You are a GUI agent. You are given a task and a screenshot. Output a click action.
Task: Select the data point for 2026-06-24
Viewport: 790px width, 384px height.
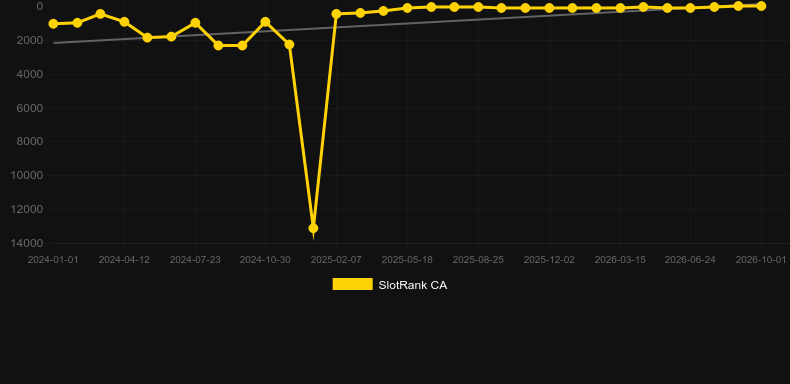coord(690,8)
